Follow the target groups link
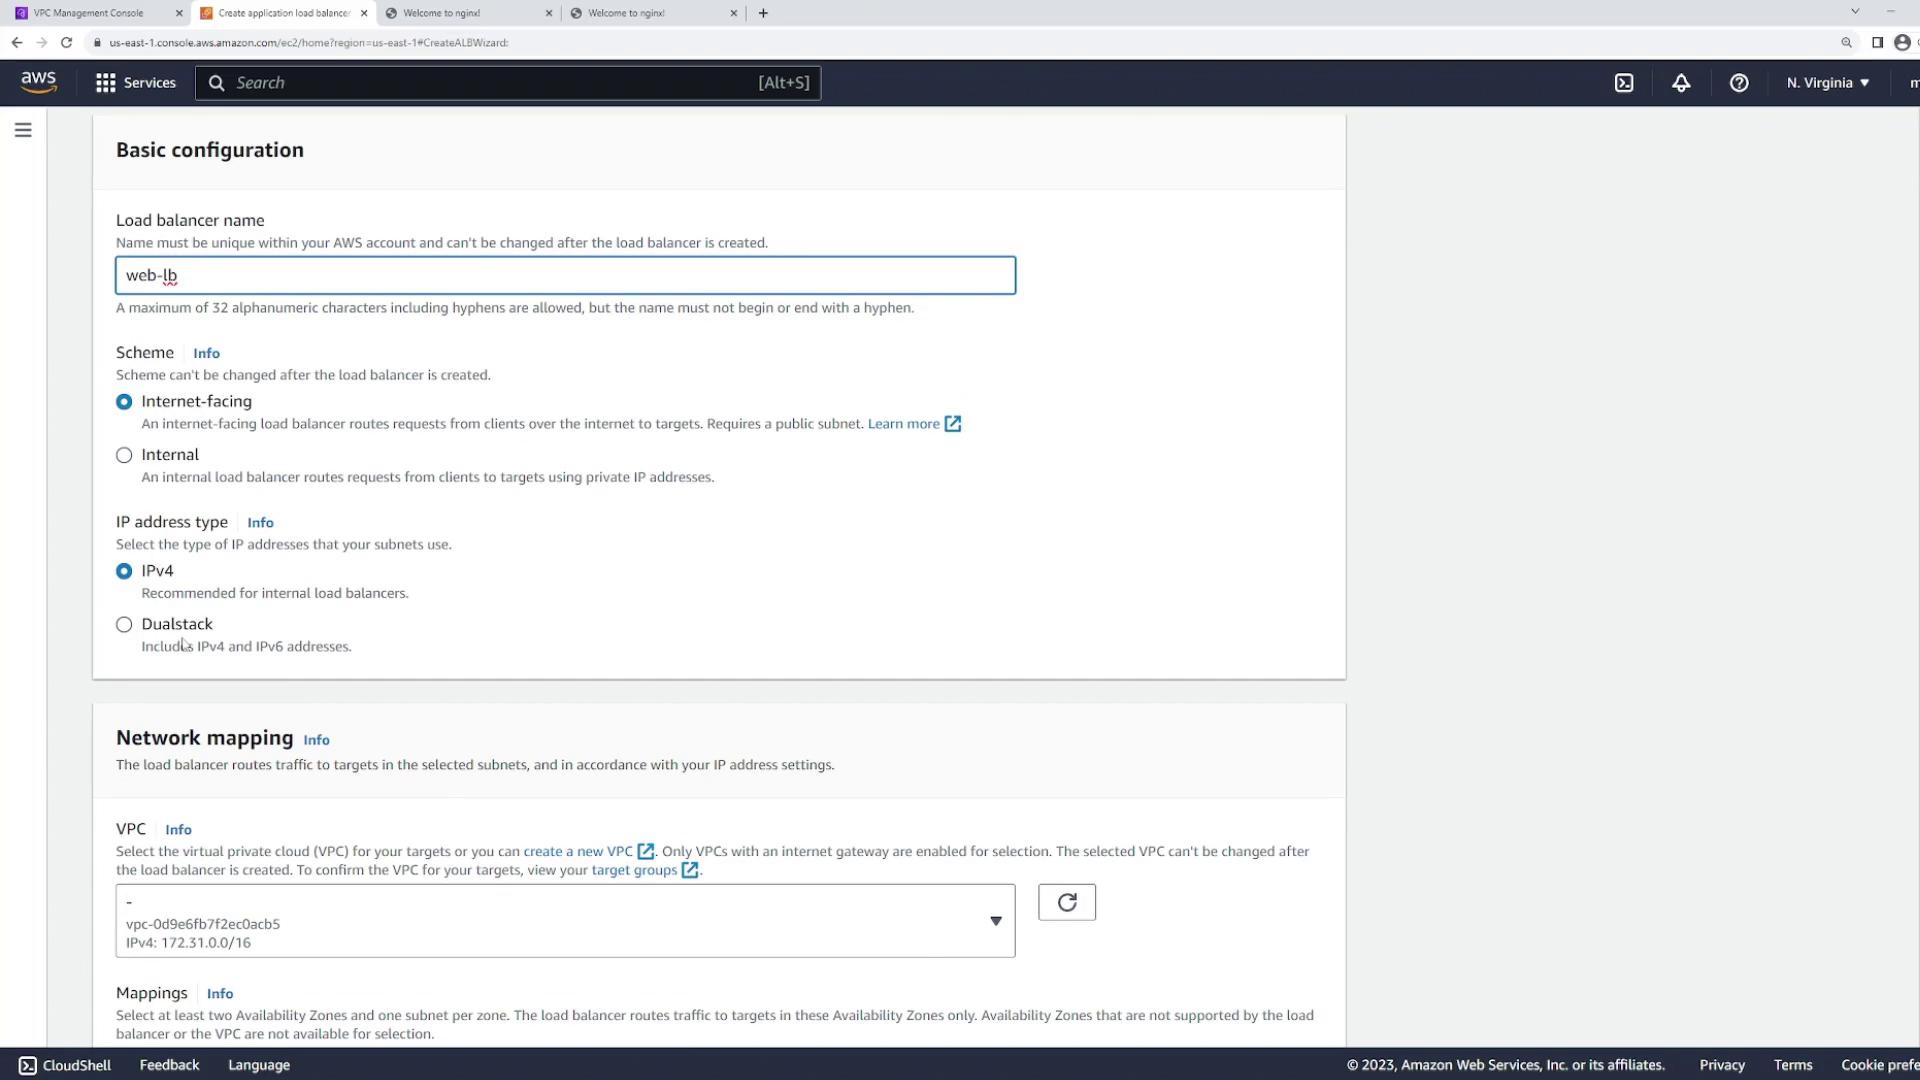 634,870
